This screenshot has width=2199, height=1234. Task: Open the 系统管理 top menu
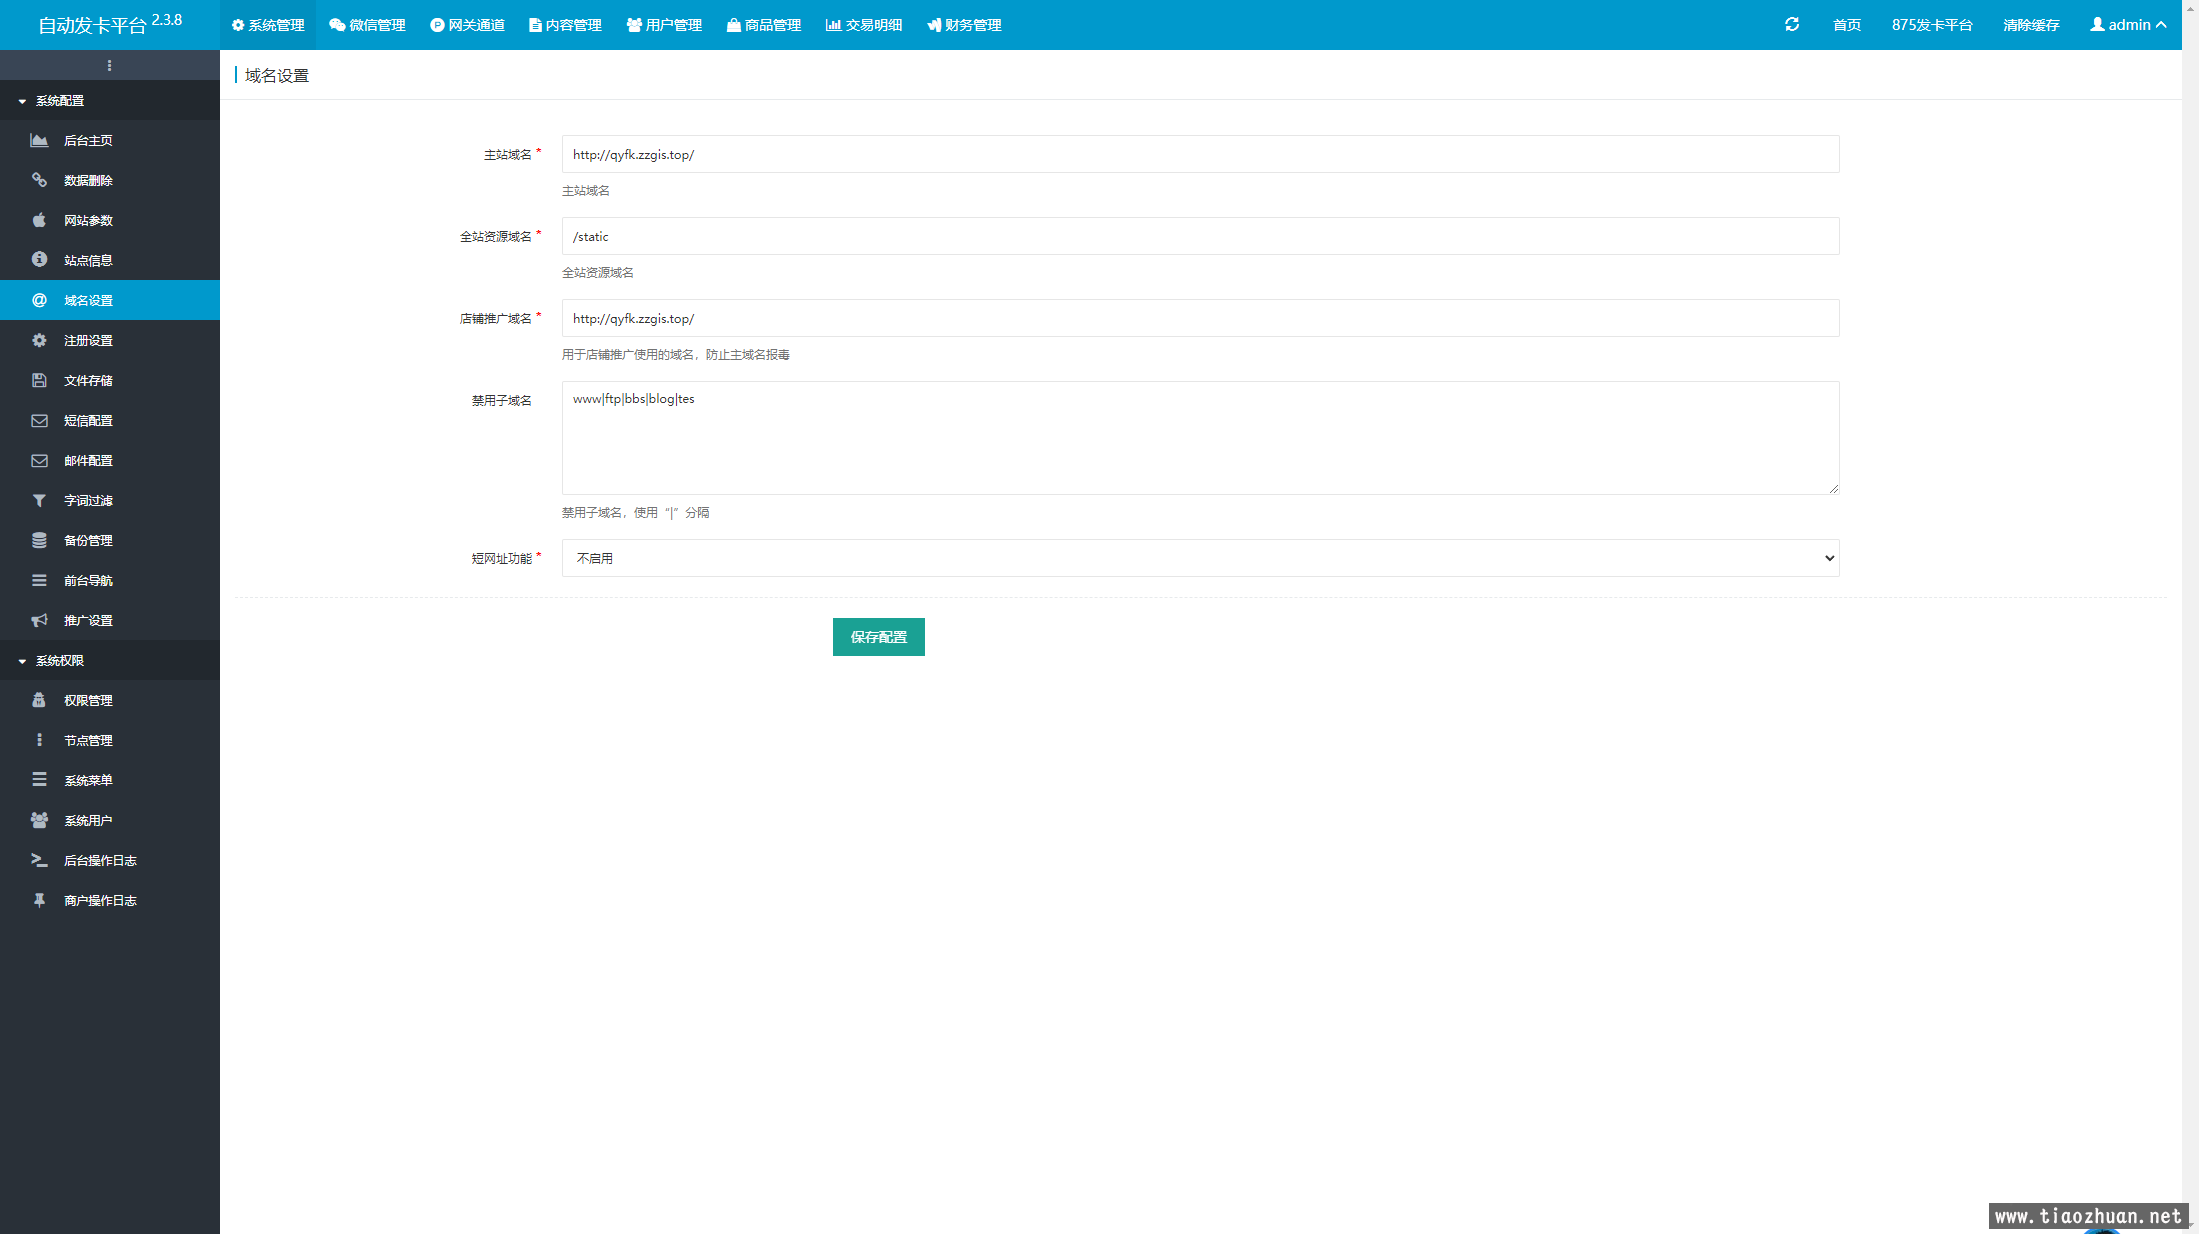(x=268, y=25)
